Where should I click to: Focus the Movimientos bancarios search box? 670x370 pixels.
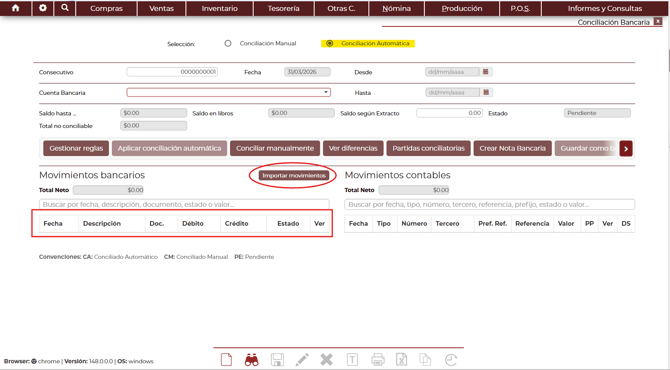coord(184,204)
